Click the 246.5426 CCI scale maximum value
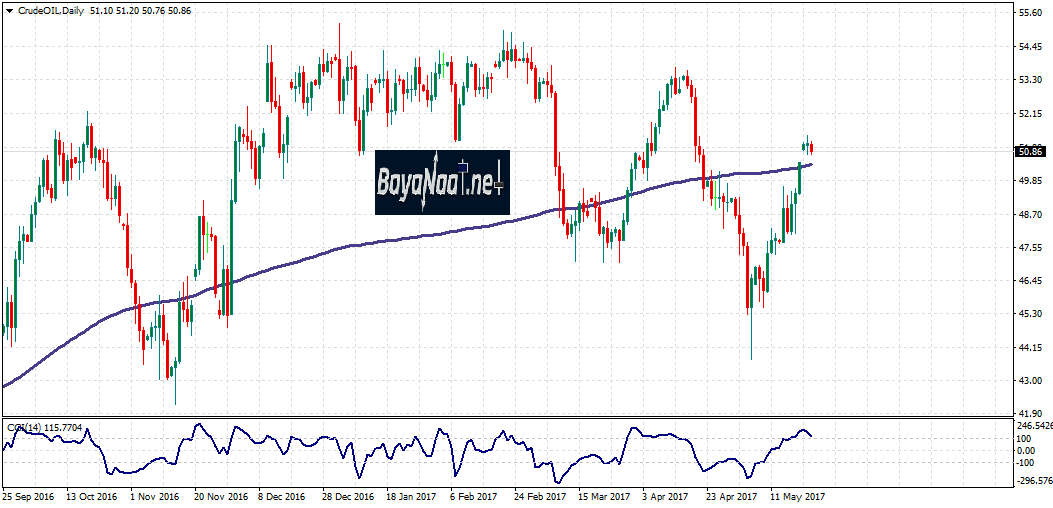 coord(1034,426)
